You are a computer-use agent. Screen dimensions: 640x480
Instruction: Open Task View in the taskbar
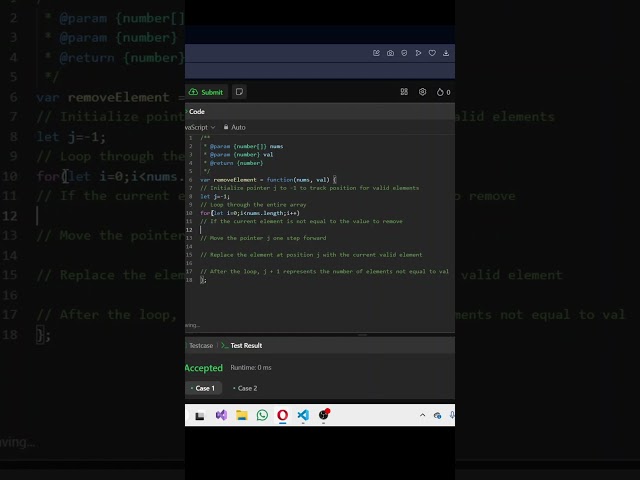coord(200,416)
